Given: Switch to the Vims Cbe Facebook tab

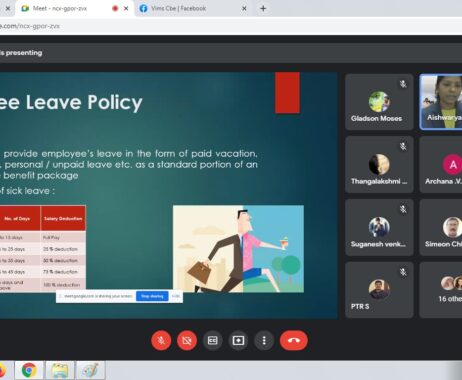Looking at the screenshot, I should pos(192,8).
